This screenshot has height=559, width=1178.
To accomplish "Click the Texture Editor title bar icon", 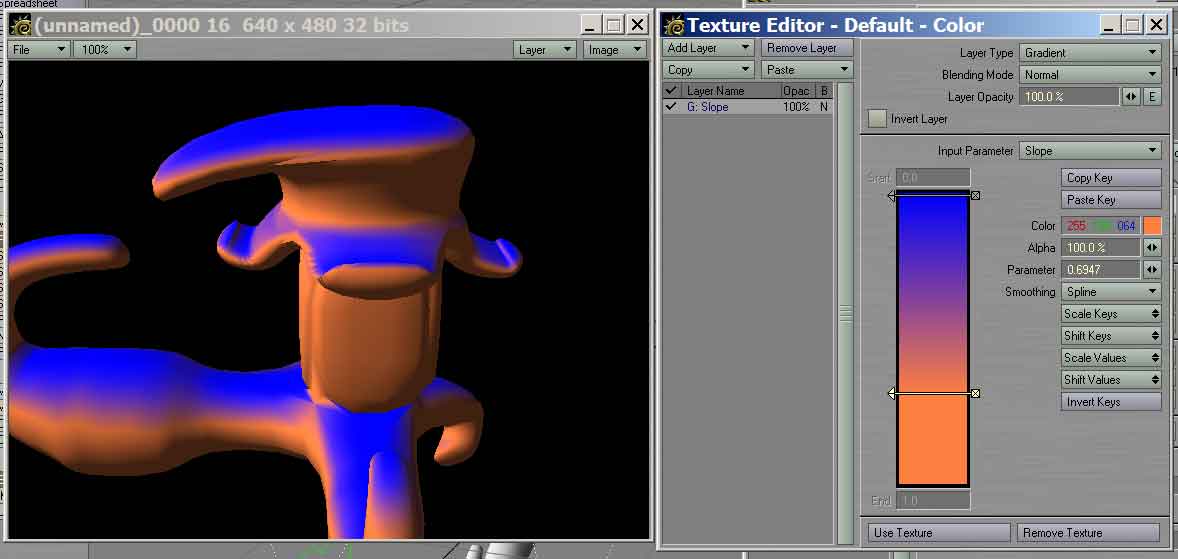I will pos(674,25).
